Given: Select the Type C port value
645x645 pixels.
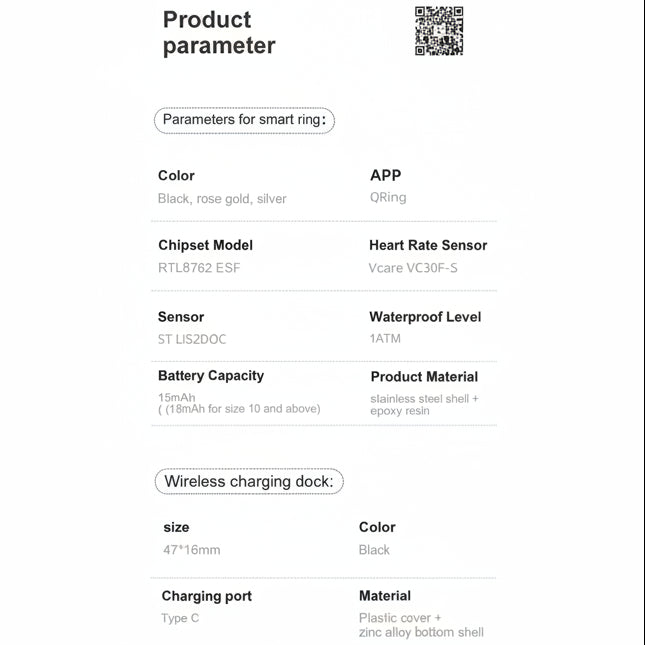Looking at the screenshot, I should click(x=180, y=618).
